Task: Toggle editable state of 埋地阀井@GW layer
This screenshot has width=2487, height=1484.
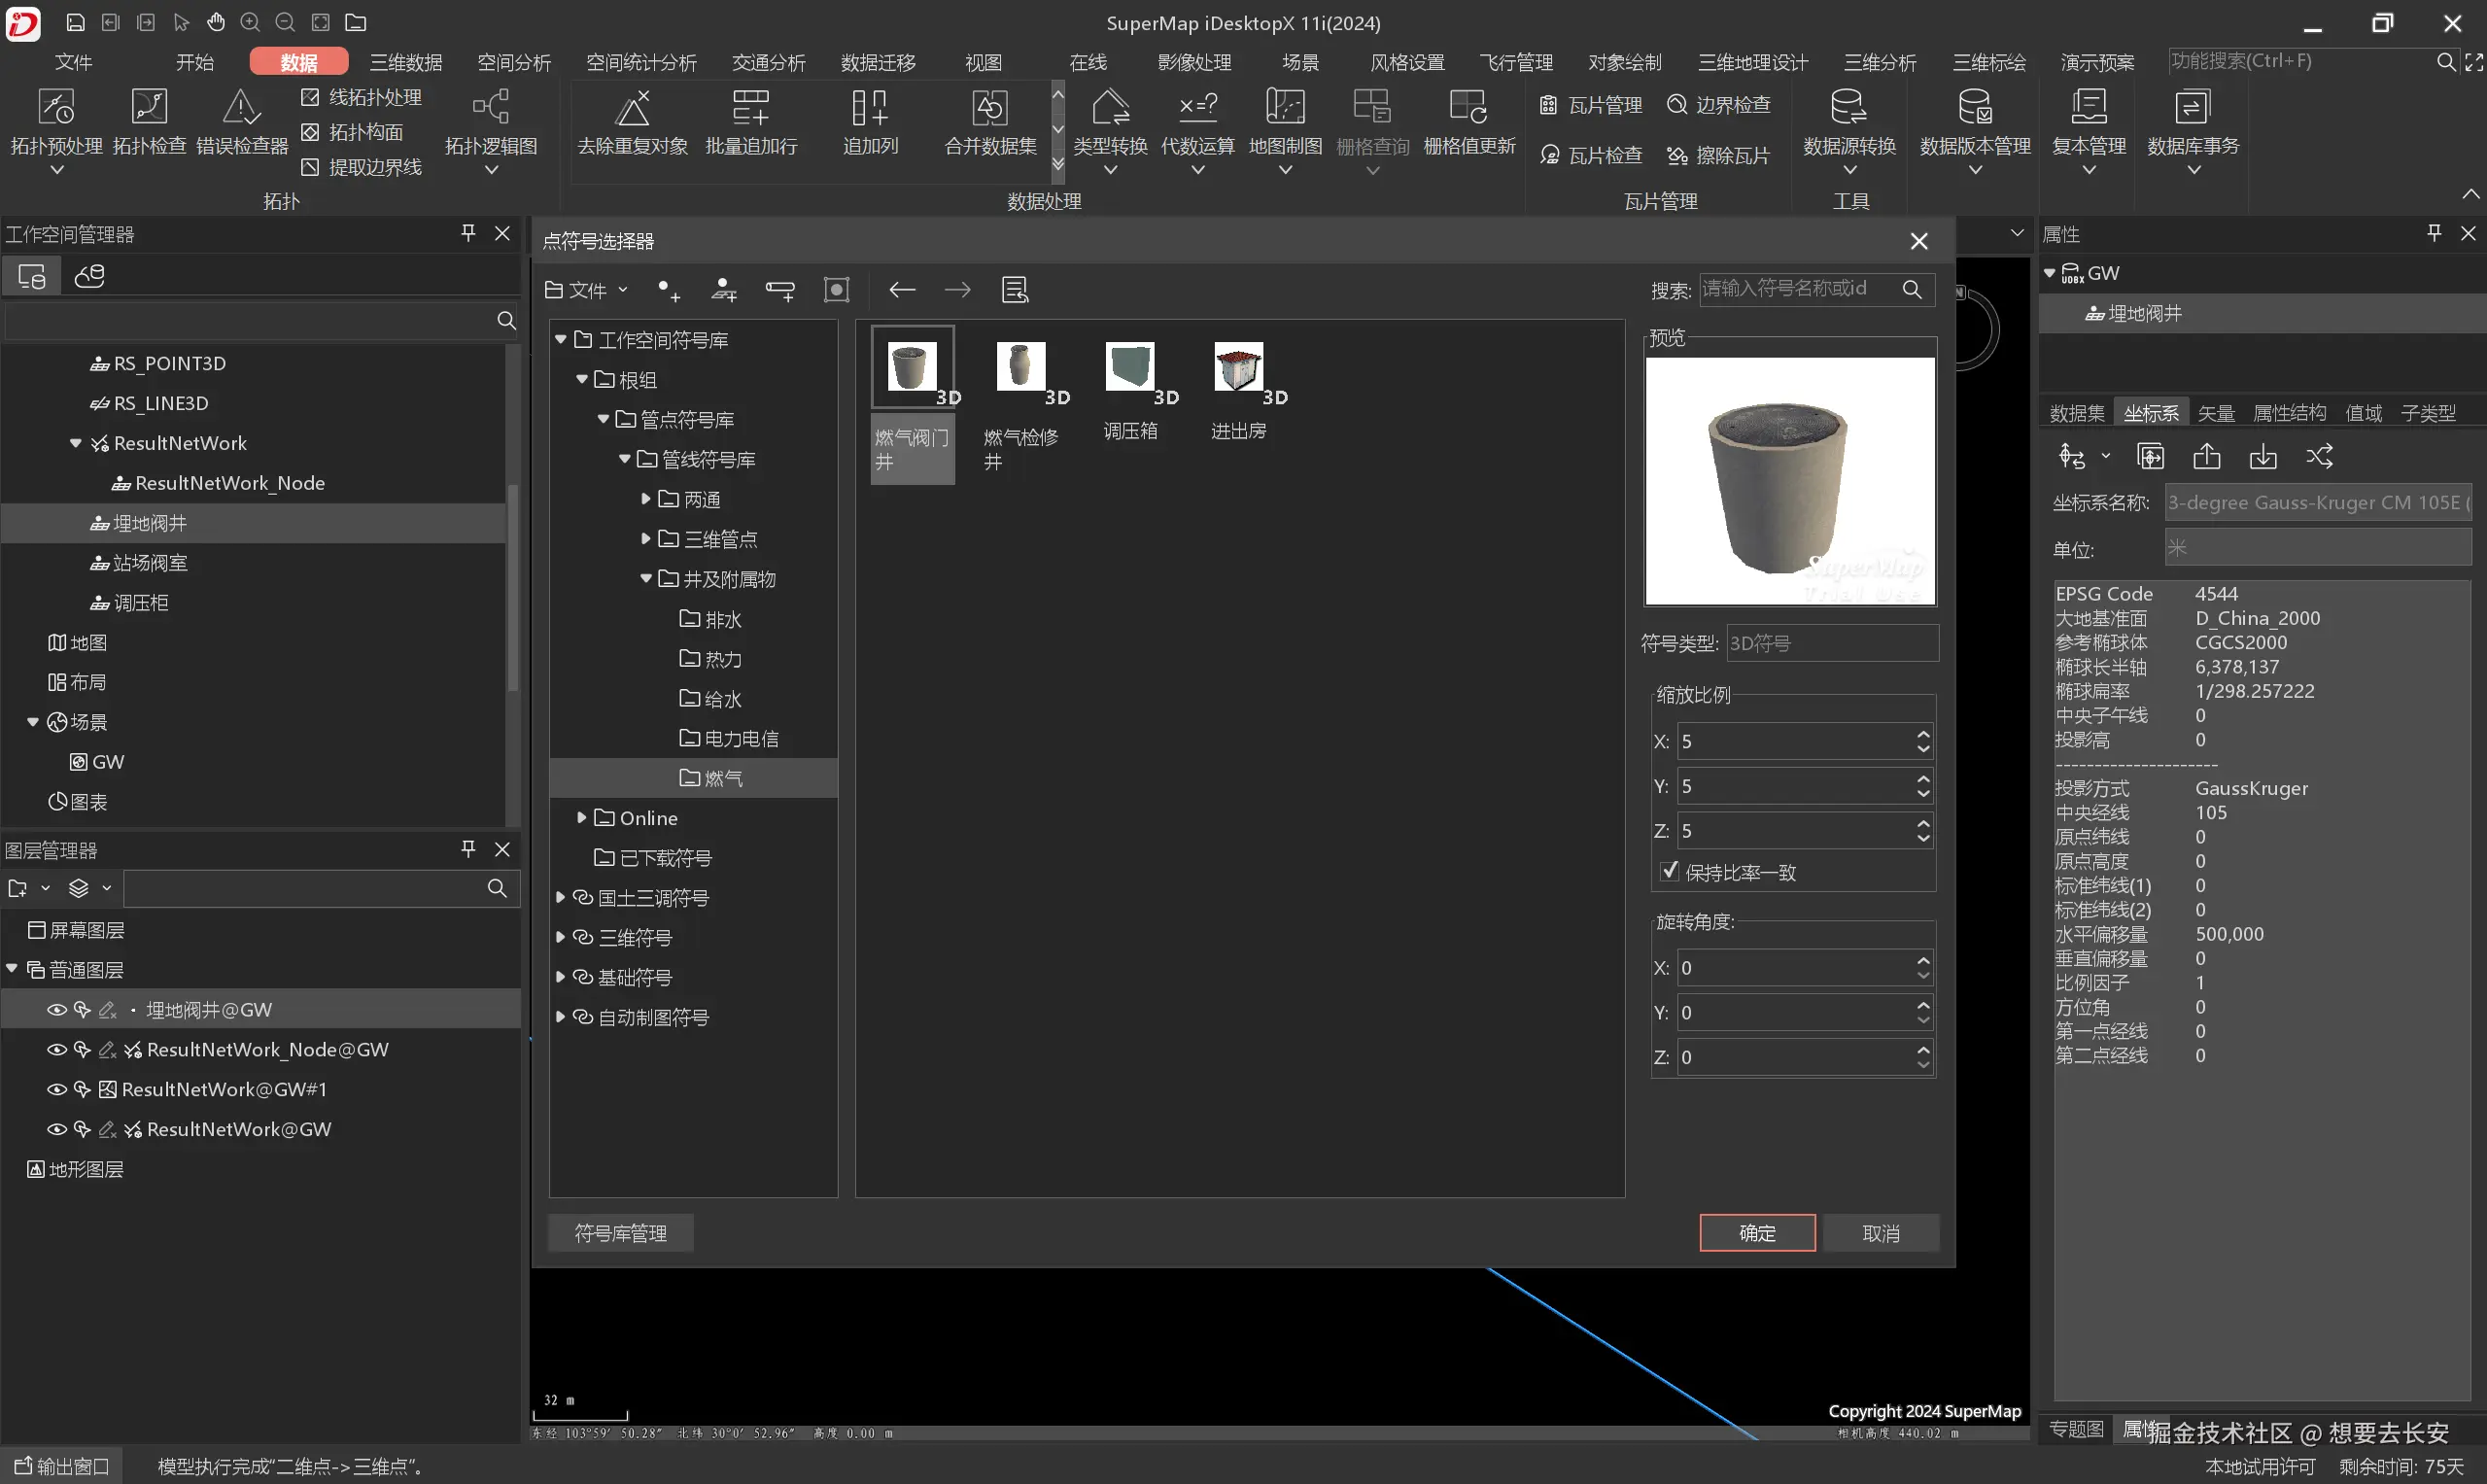Action: click(x=108, y=1010)
